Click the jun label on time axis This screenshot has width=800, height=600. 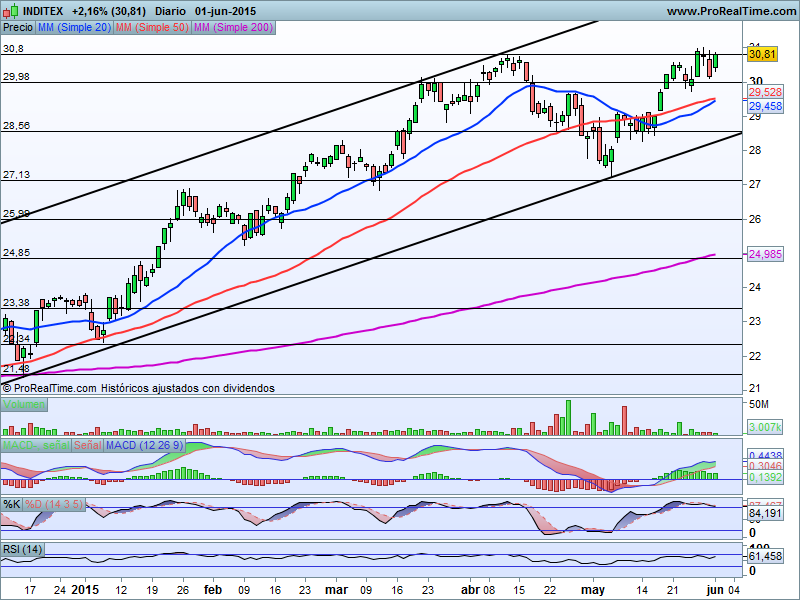715,590
